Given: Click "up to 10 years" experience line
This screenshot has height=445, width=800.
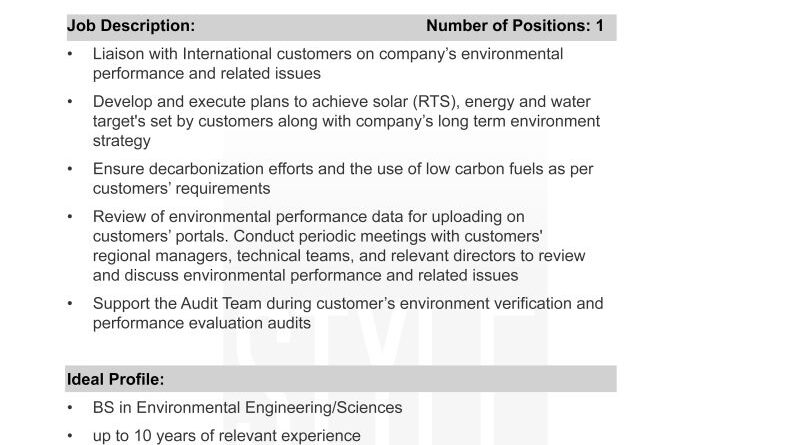Looking at the screenshot, I should coord(226,435).
